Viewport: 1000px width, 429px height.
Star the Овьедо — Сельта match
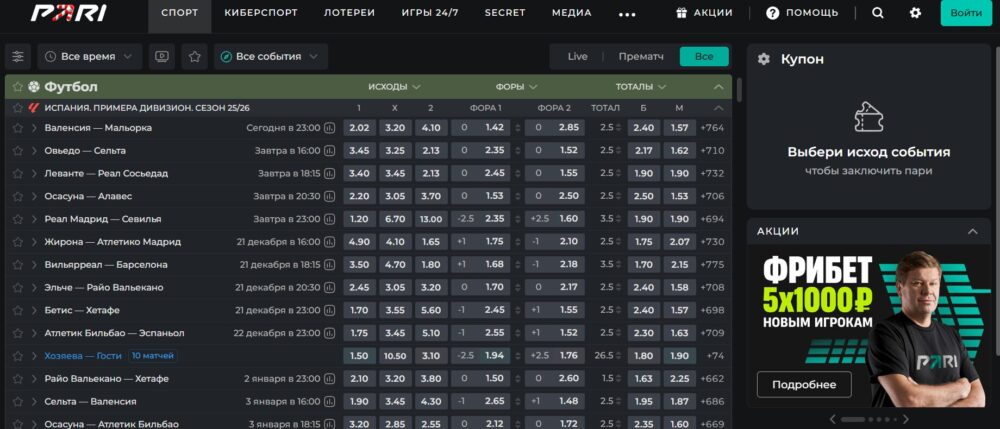coord(18,150)
